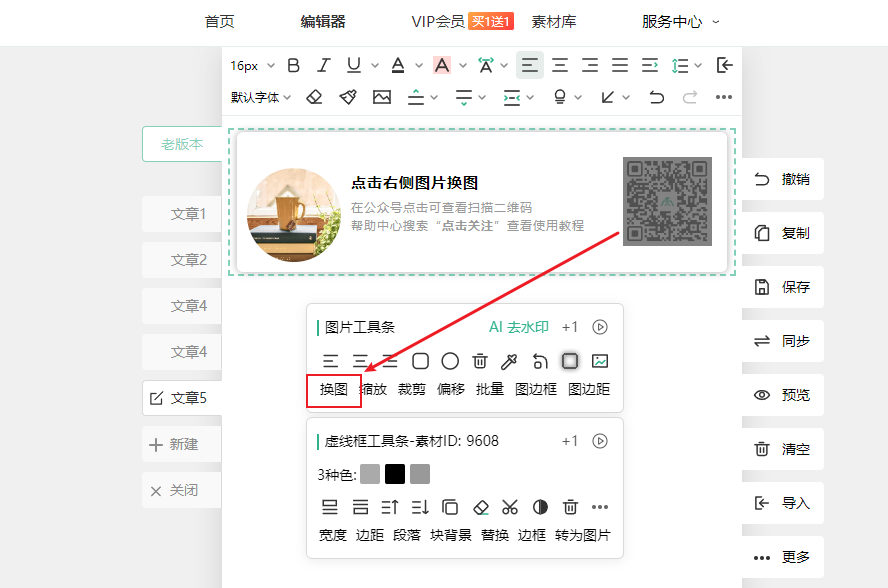
Task: Click the play icon in 图片工具条 header
Action: click(600, 327)
